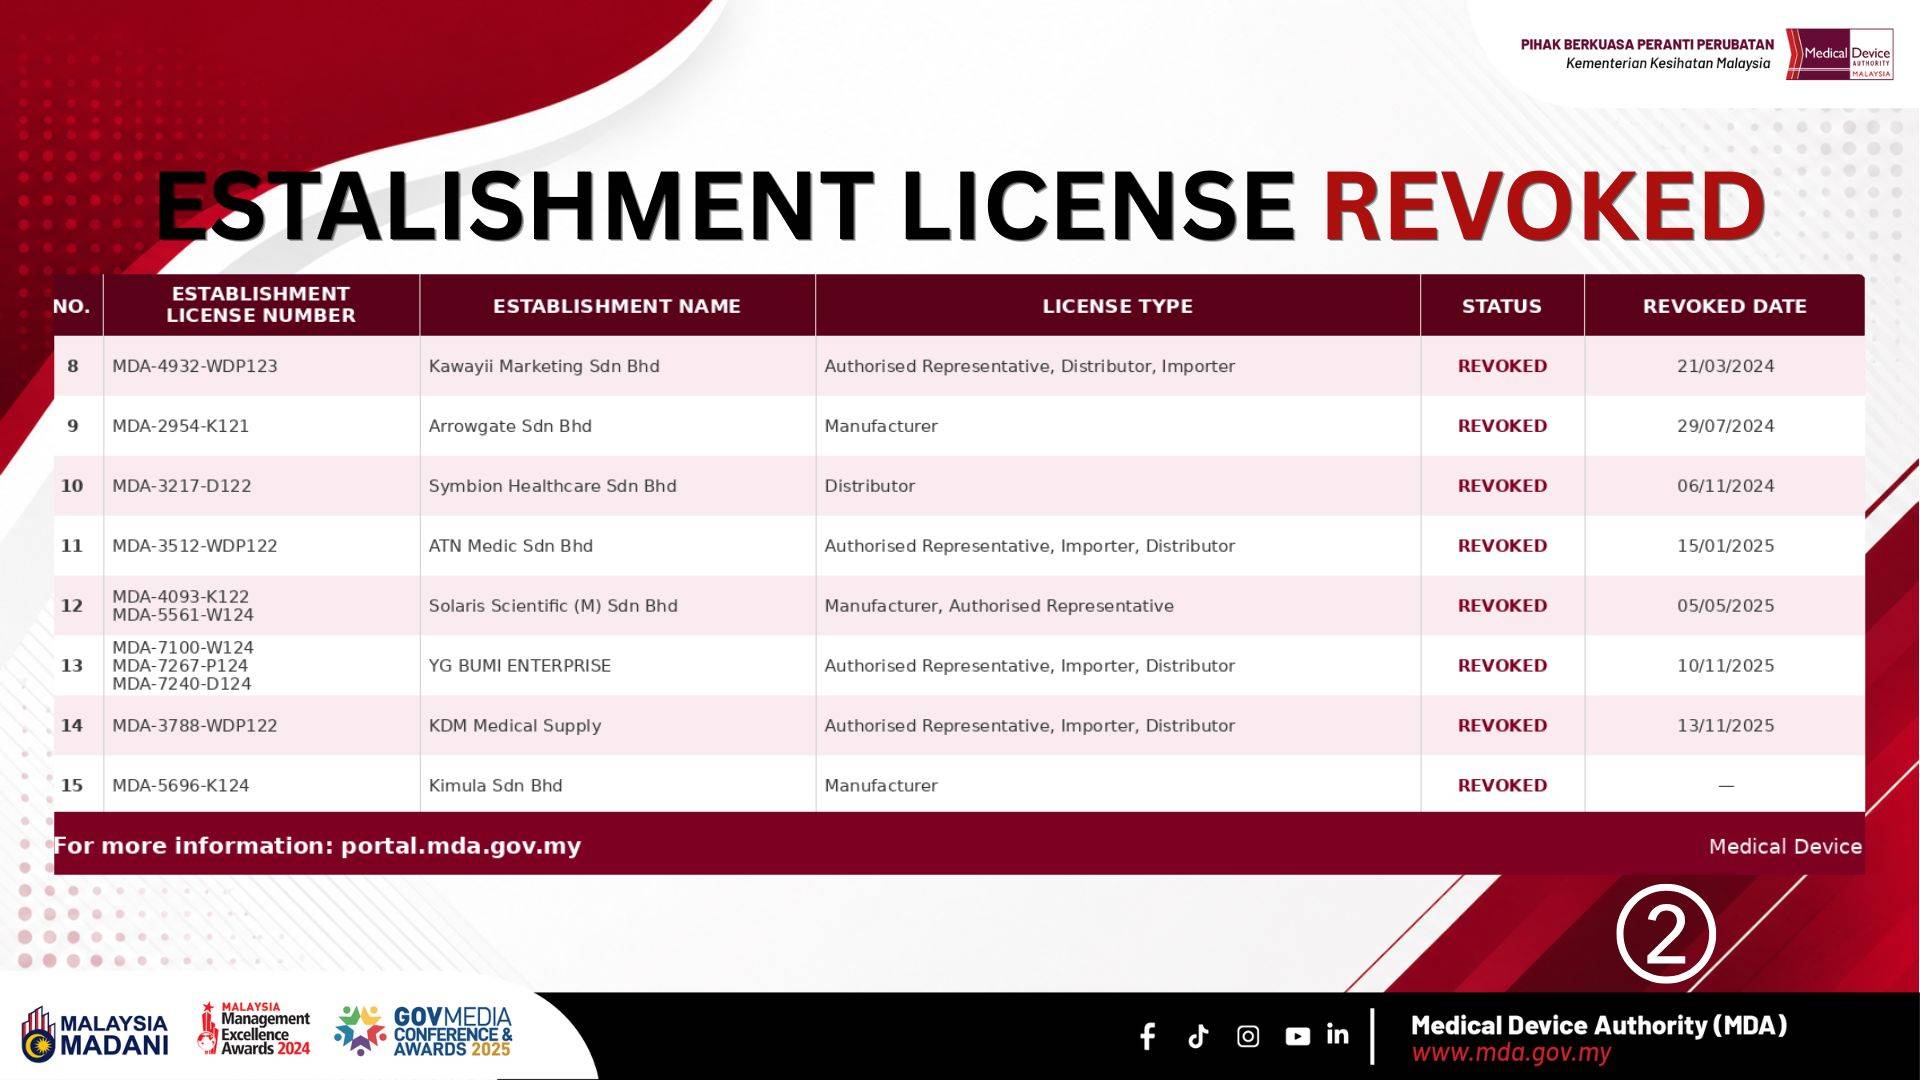
Task: Click revoked date 06/11/2024
Action: pos(1726,486)
